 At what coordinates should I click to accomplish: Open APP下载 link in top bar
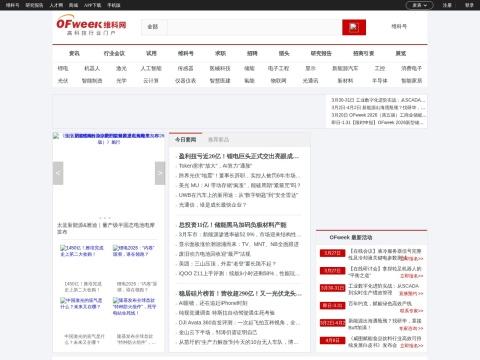[x=92, y=5]
